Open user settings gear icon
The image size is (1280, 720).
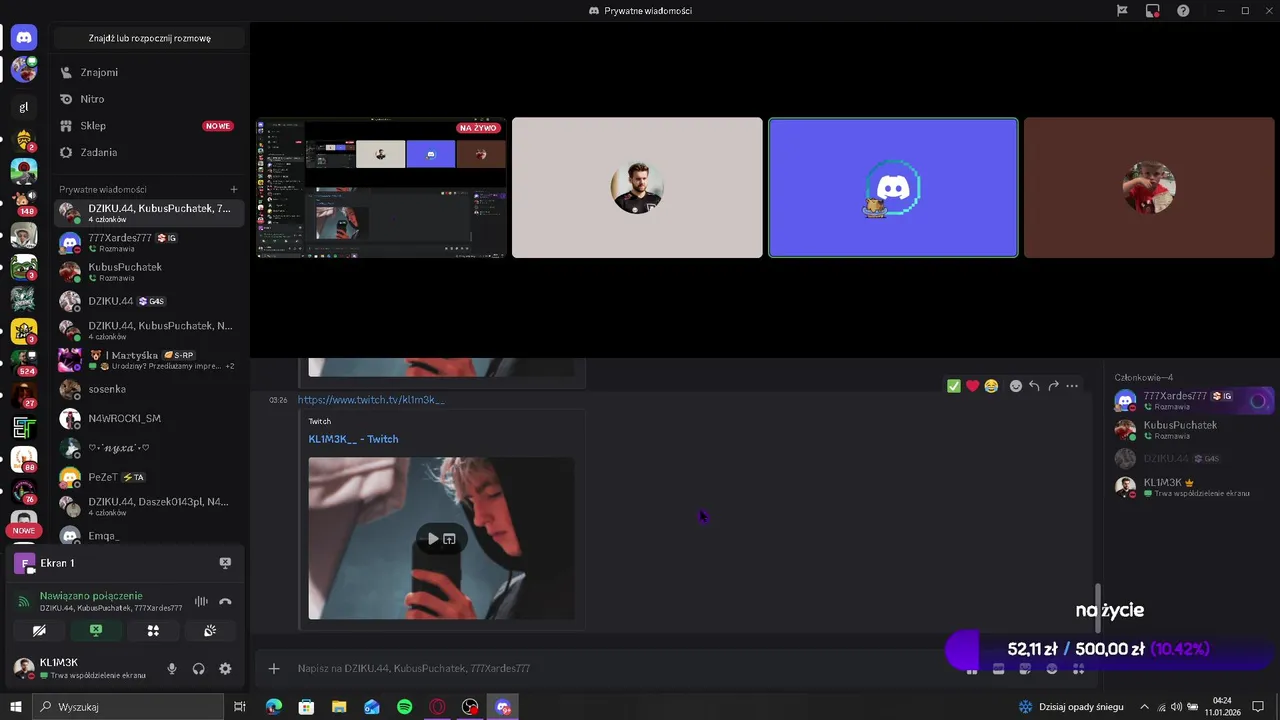click(225, 669)
